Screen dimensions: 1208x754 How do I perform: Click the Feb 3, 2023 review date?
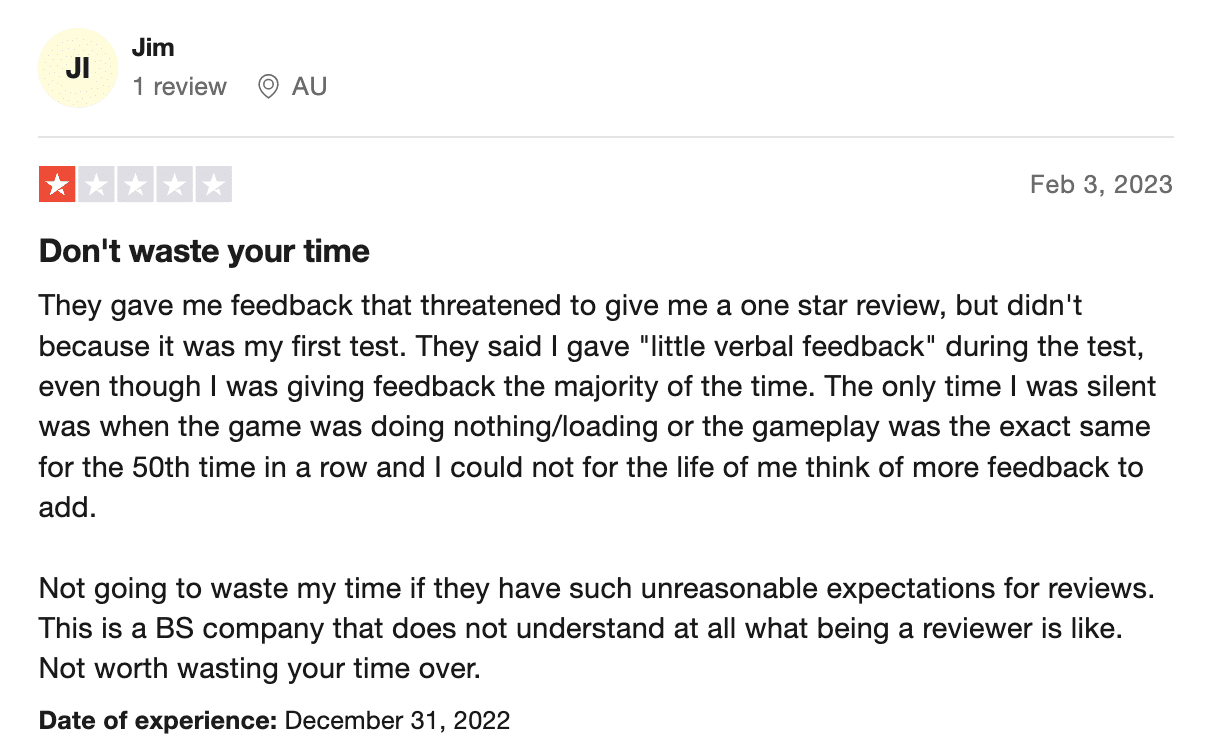pos(1101,185)
